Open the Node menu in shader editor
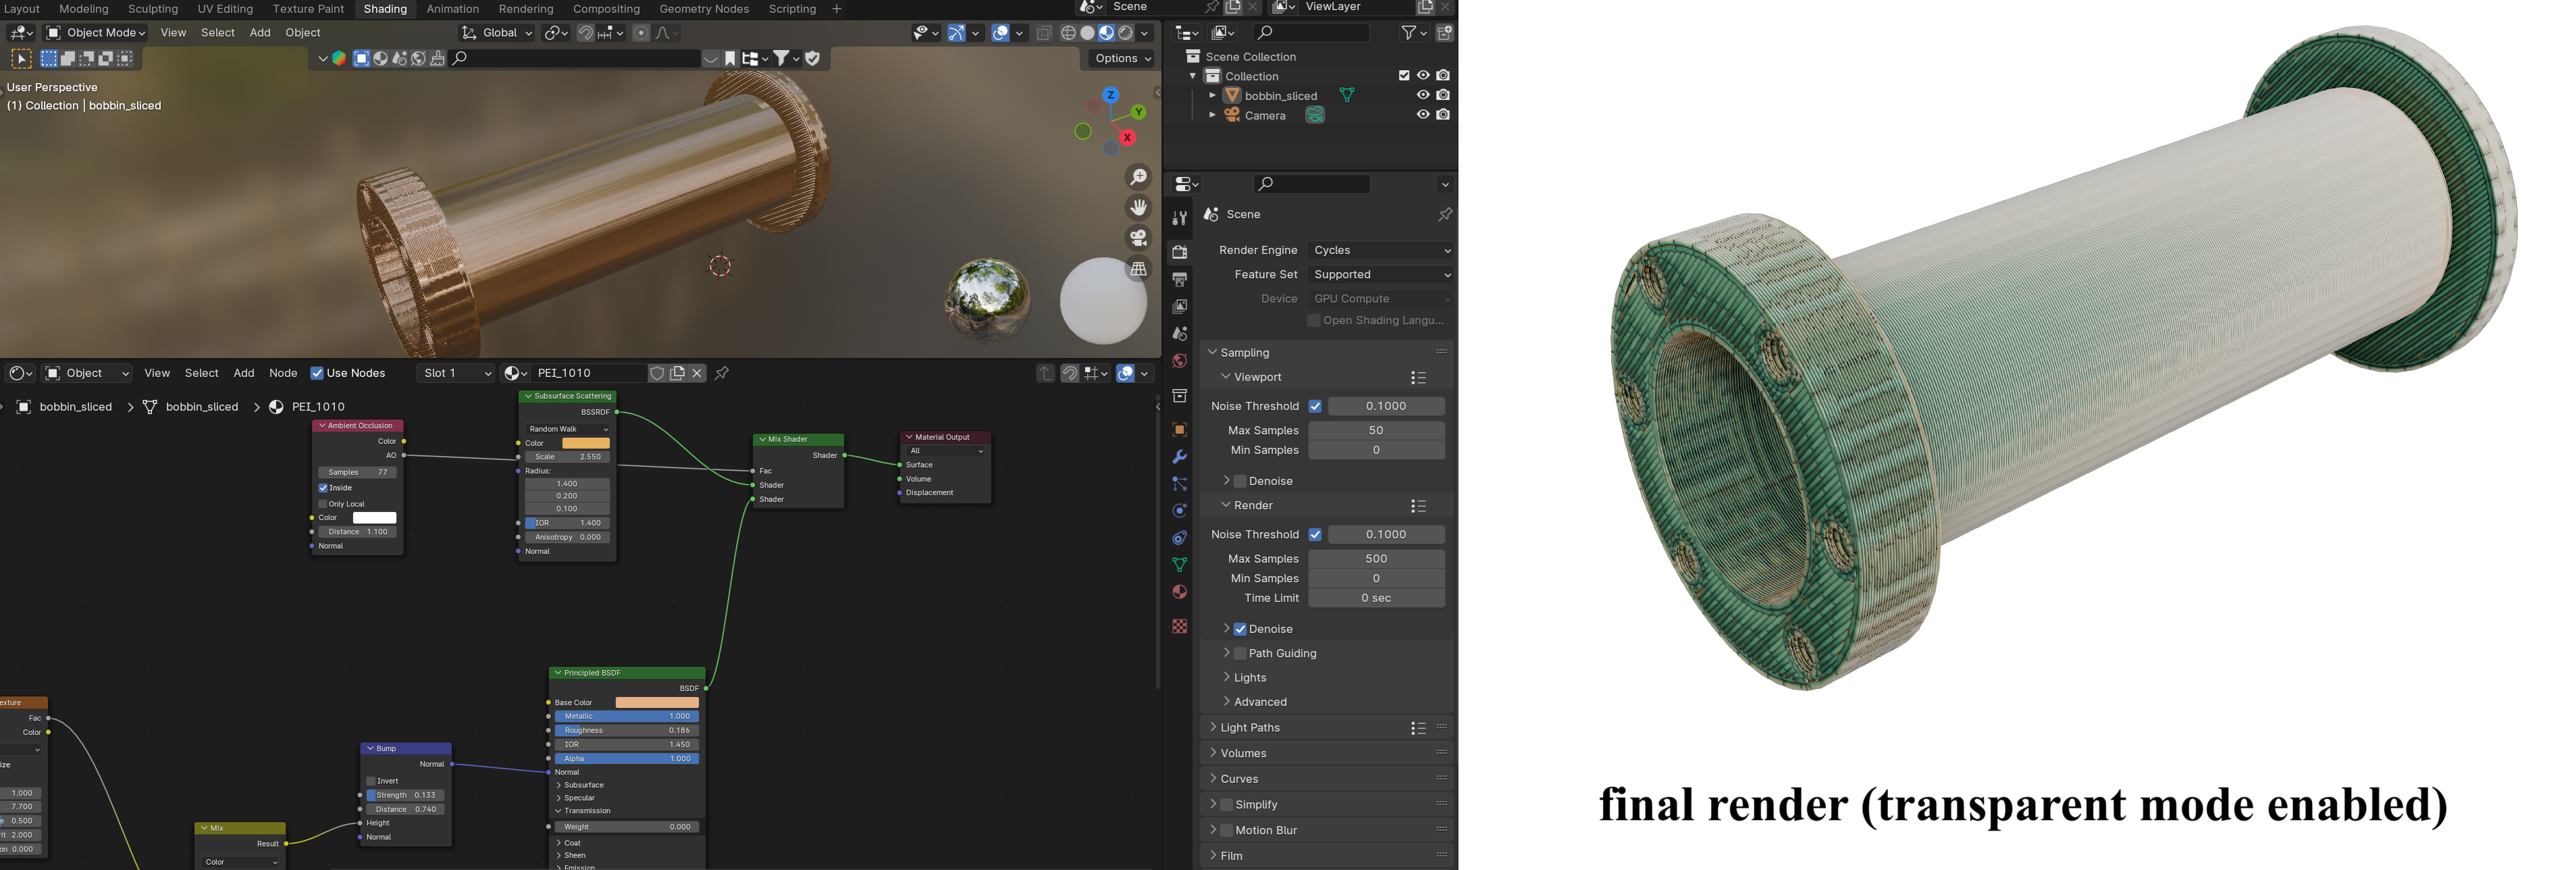Screen dimensions: 2576x870 pyautogui.click(x=283, y=373)
